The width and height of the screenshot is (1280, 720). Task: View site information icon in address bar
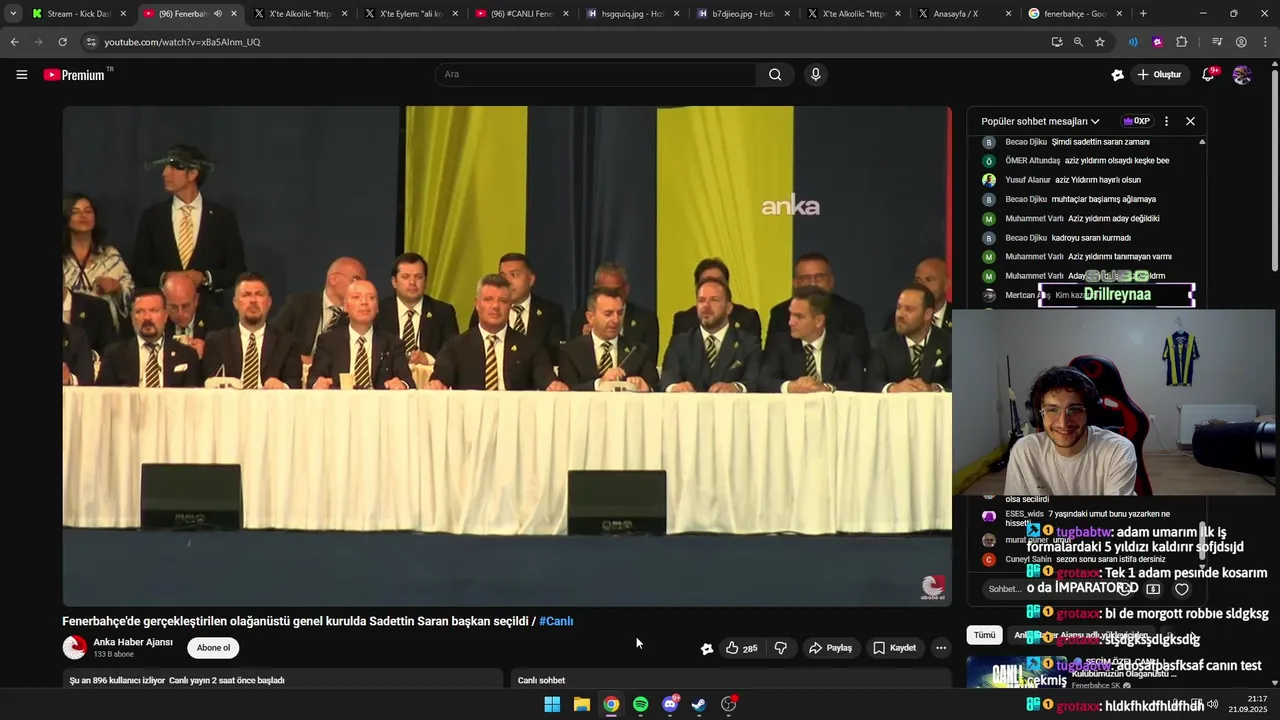coord(91,42)
